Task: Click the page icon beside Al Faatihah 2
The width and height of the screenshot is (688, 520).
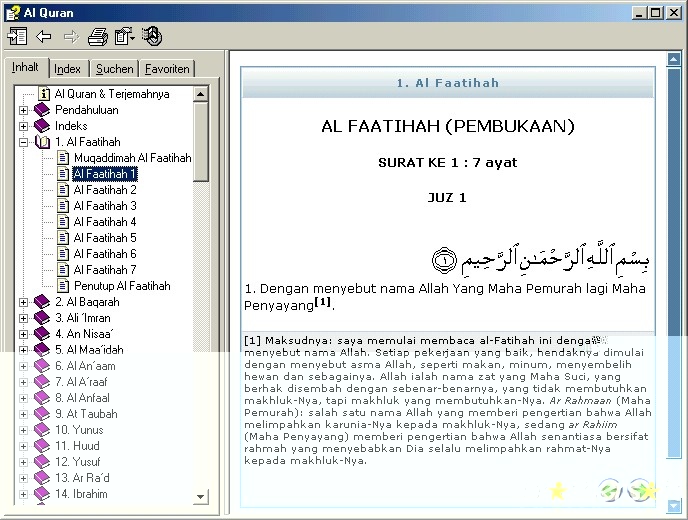Action: pyautogui.click(x=63, y=190)
